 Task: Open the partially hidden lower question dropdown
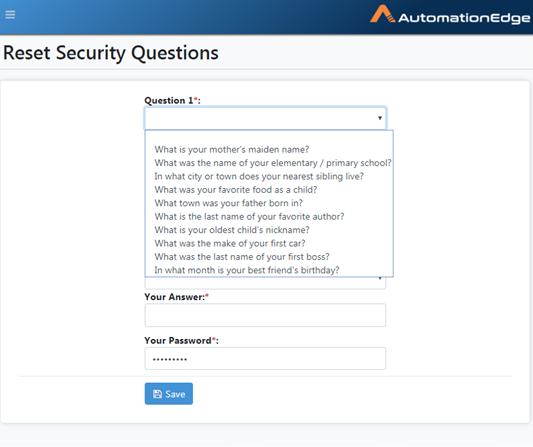coord(265,283)
